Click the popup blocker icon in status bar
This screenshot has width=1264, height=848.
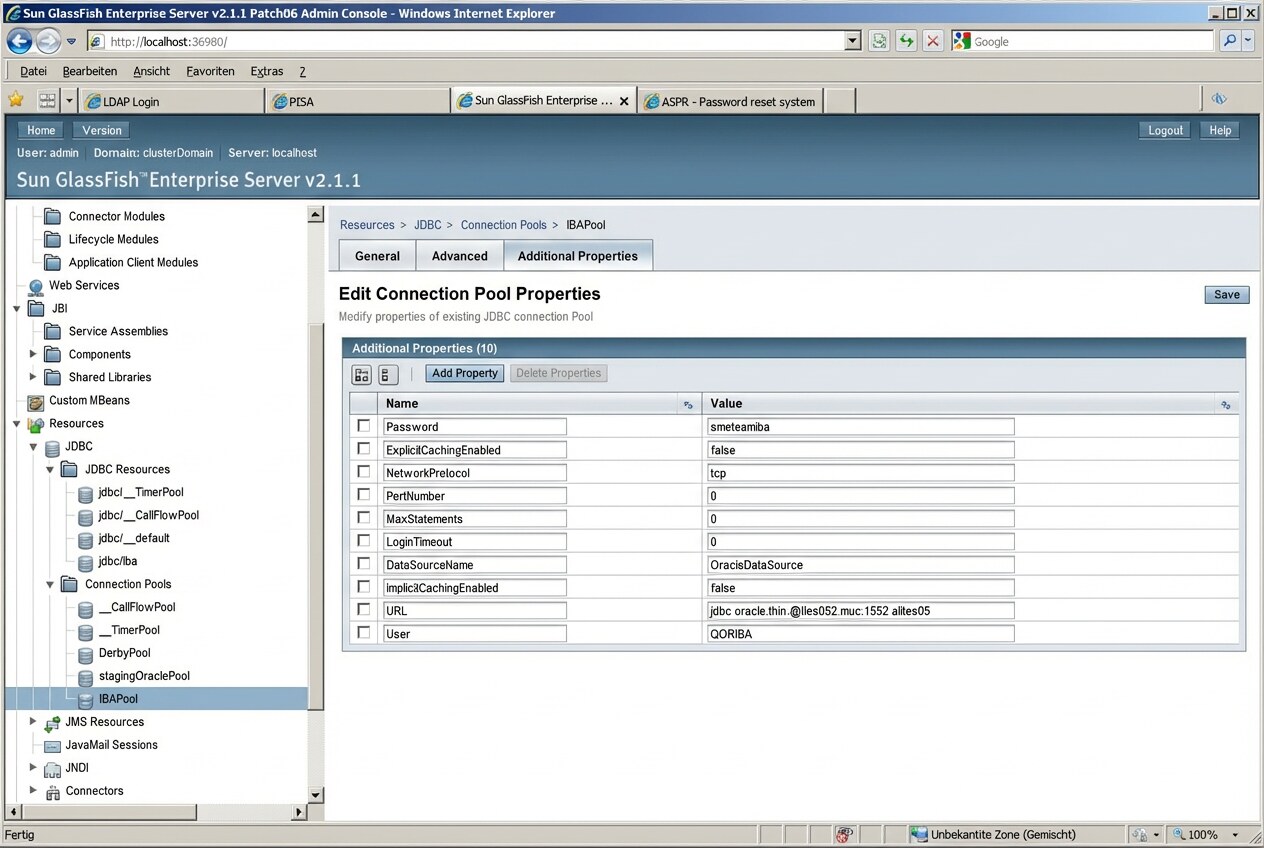844,834
